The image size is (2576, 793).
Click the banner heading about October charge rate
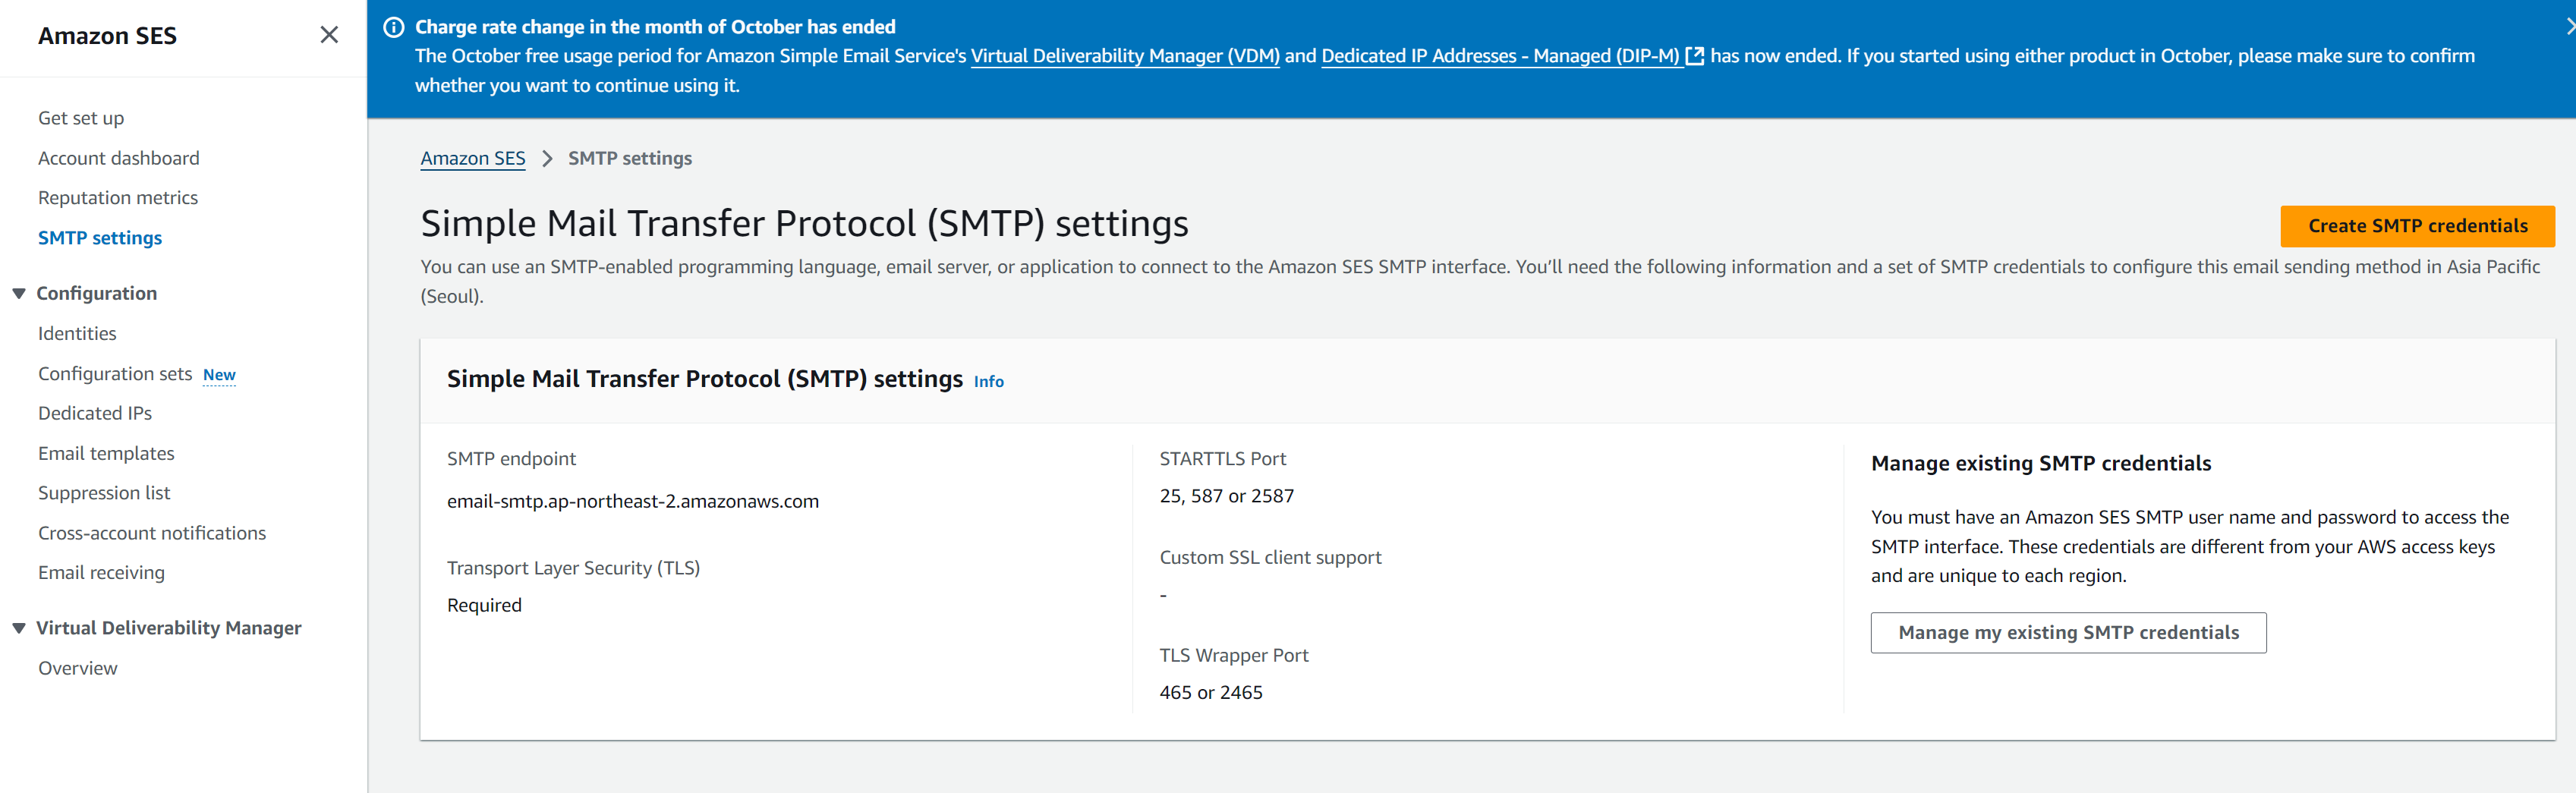tap(655, 27)
